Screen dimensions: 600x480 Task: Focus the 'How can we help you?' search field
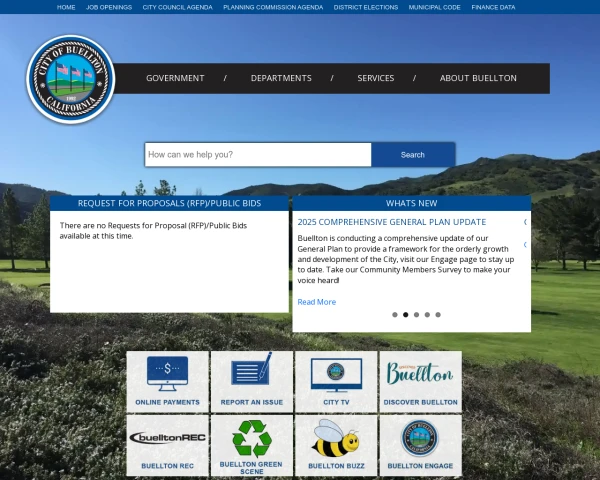pyautogui.click(x=258, y=155)
